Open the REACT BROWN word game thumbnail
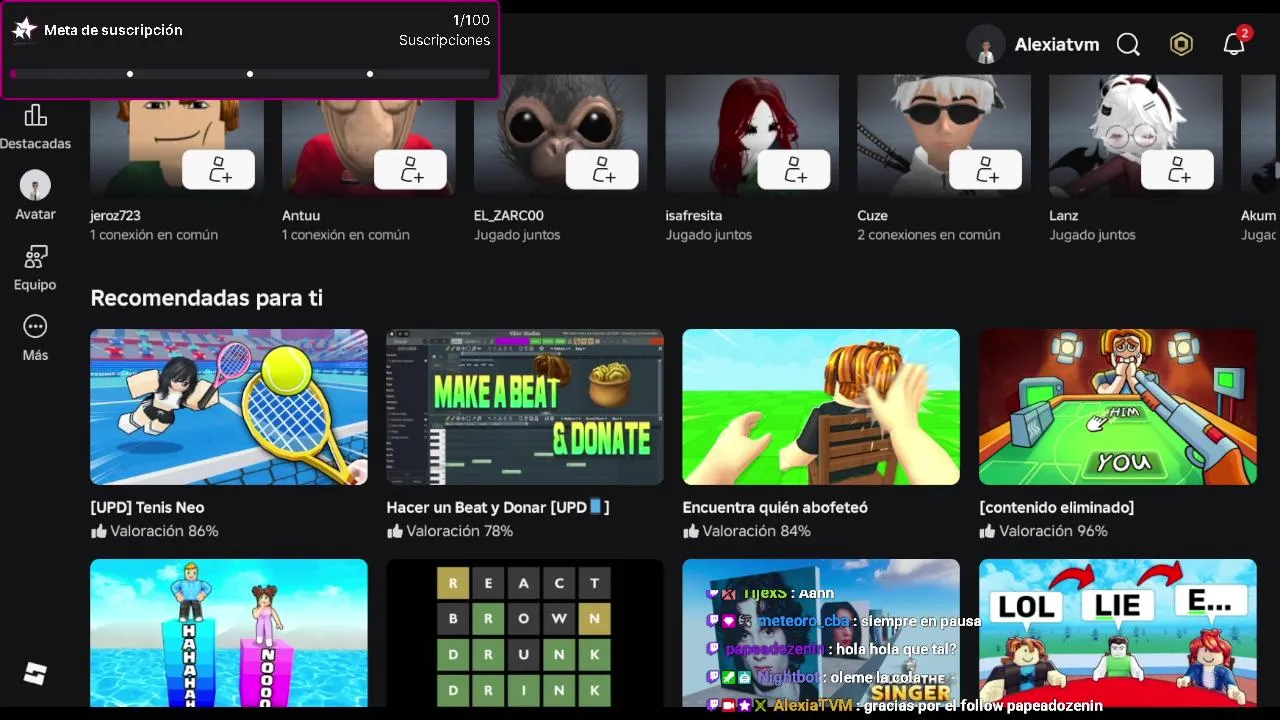The height and width of the screenshot is (720, 1280). [525, 633]
